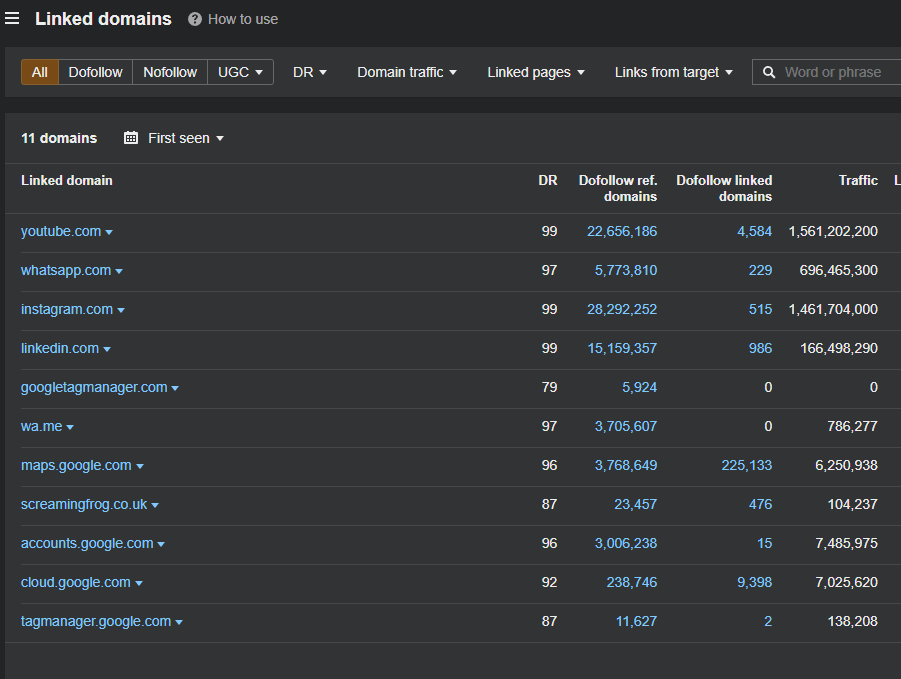Select the Nofollow filter
This screenshot has height=679, width=901.
tap(170, 72)
